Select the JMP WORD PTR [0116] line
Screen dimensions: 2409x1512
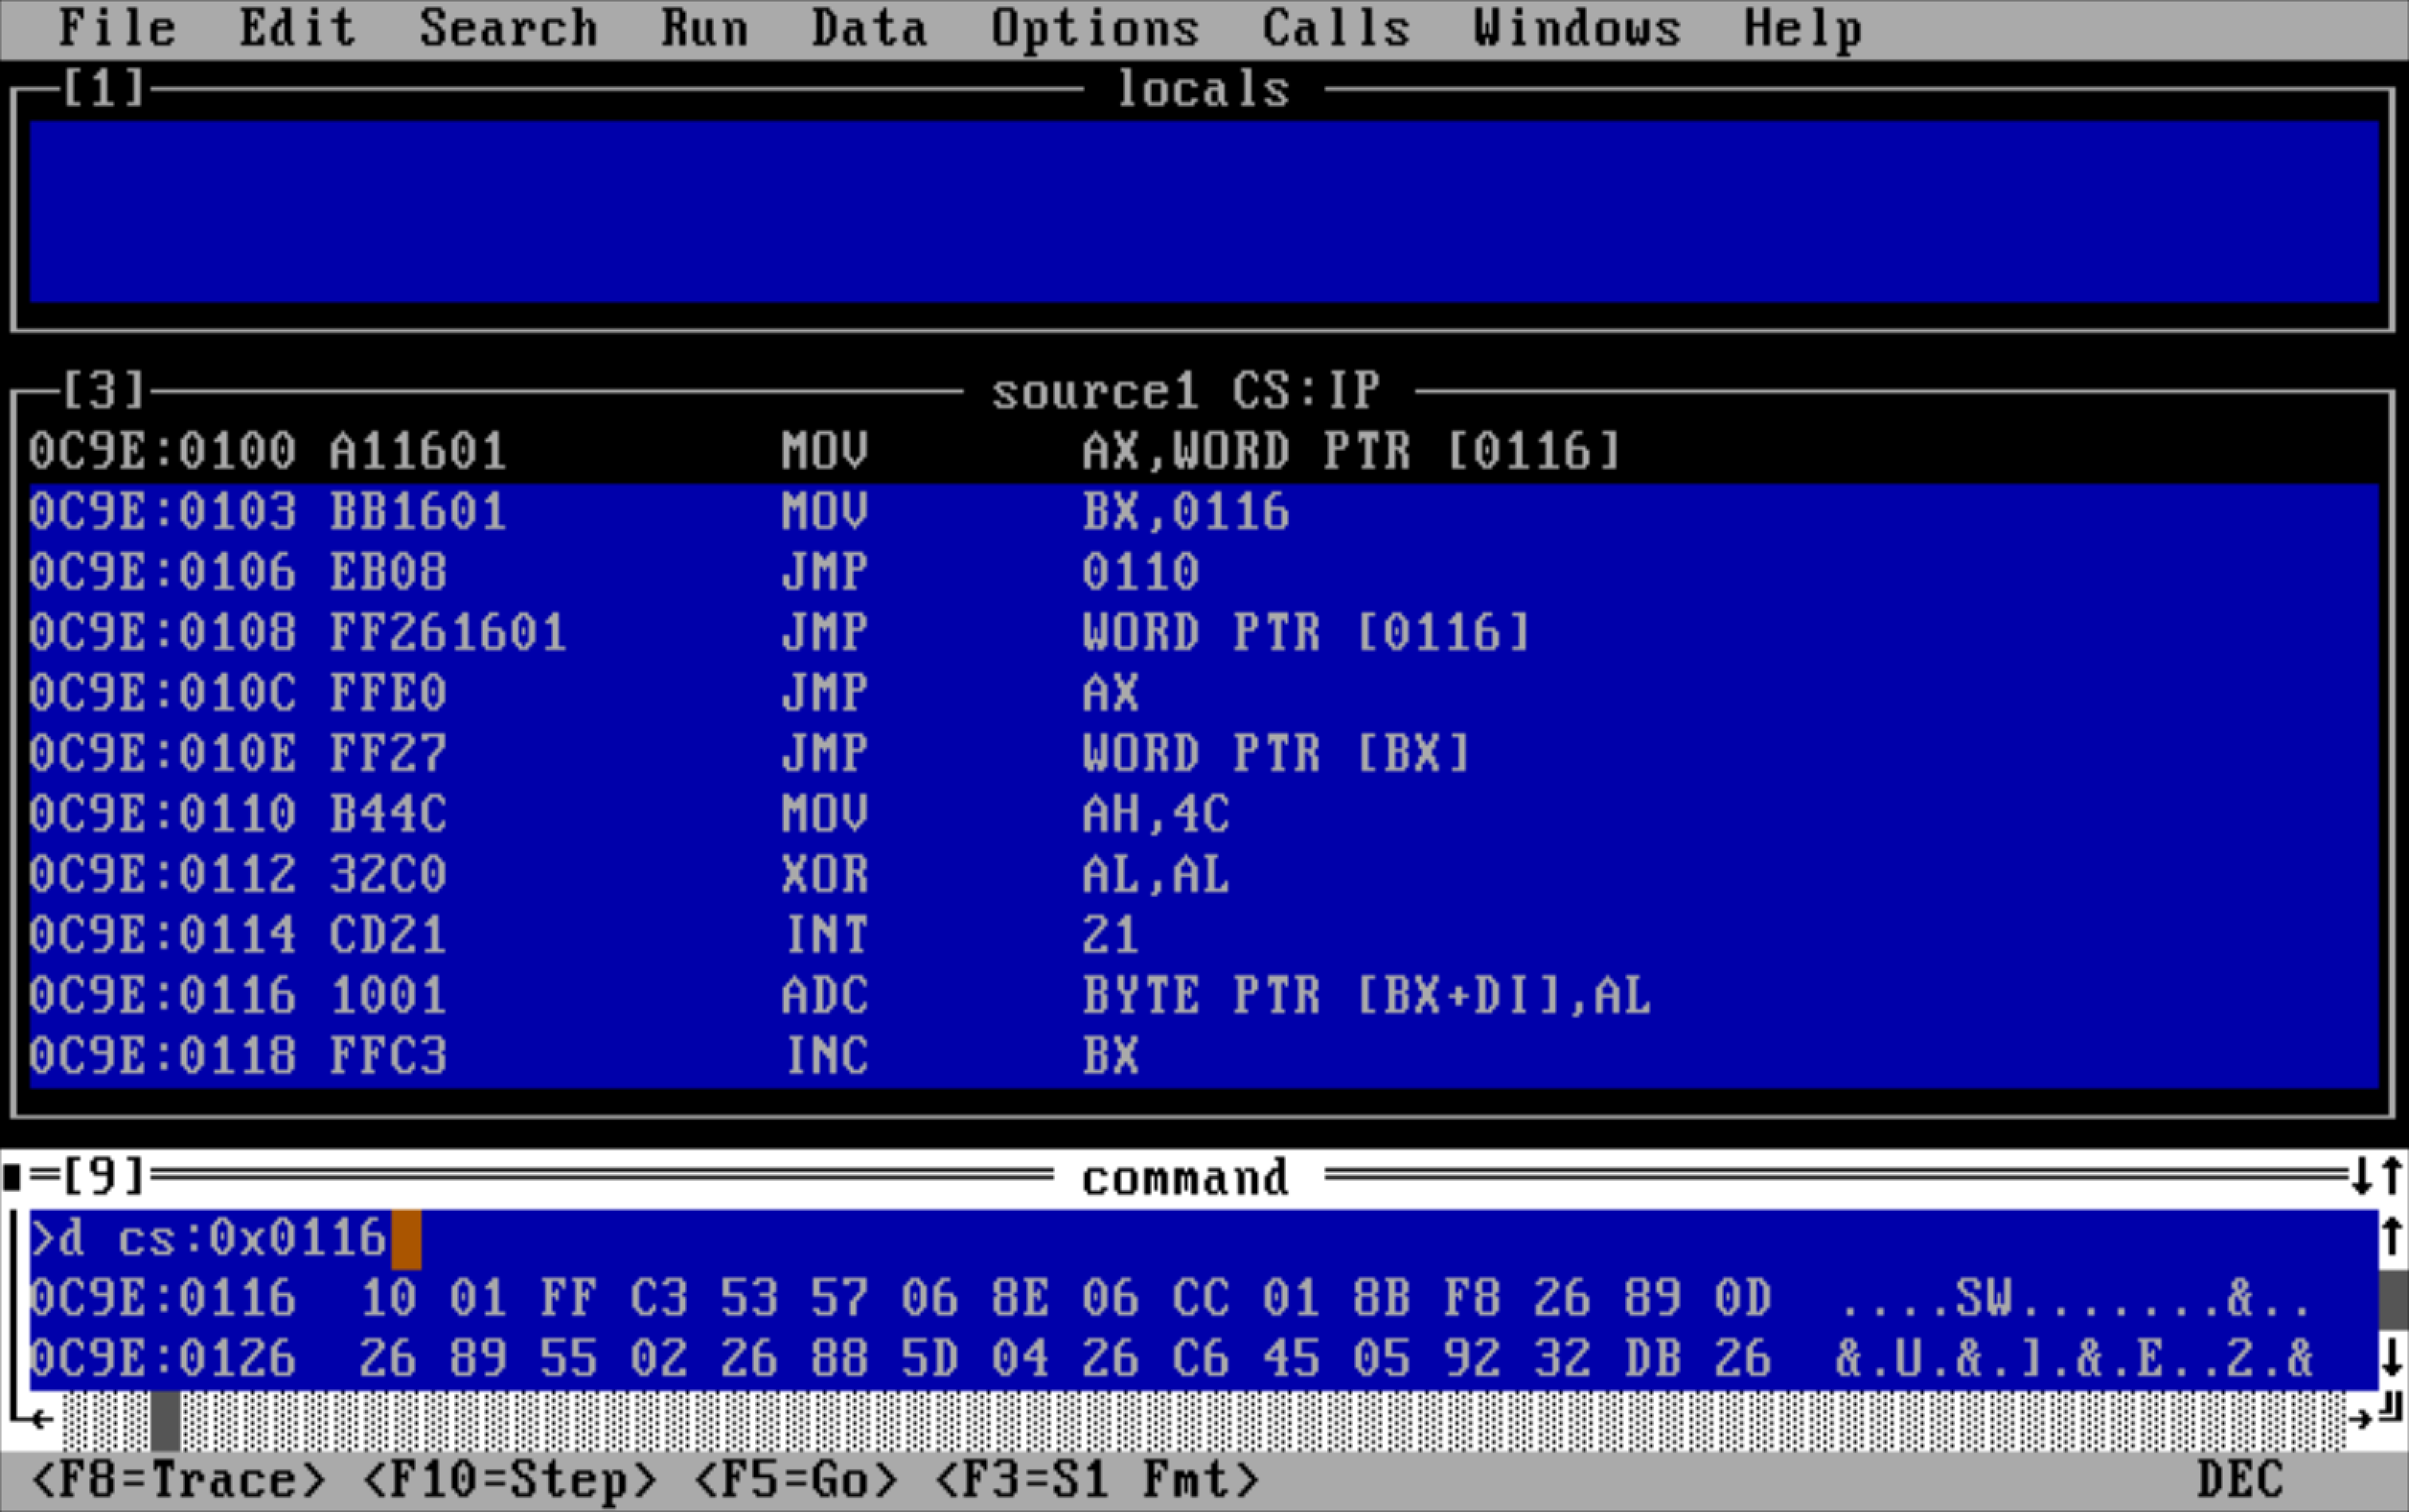tap(1203, 633)
